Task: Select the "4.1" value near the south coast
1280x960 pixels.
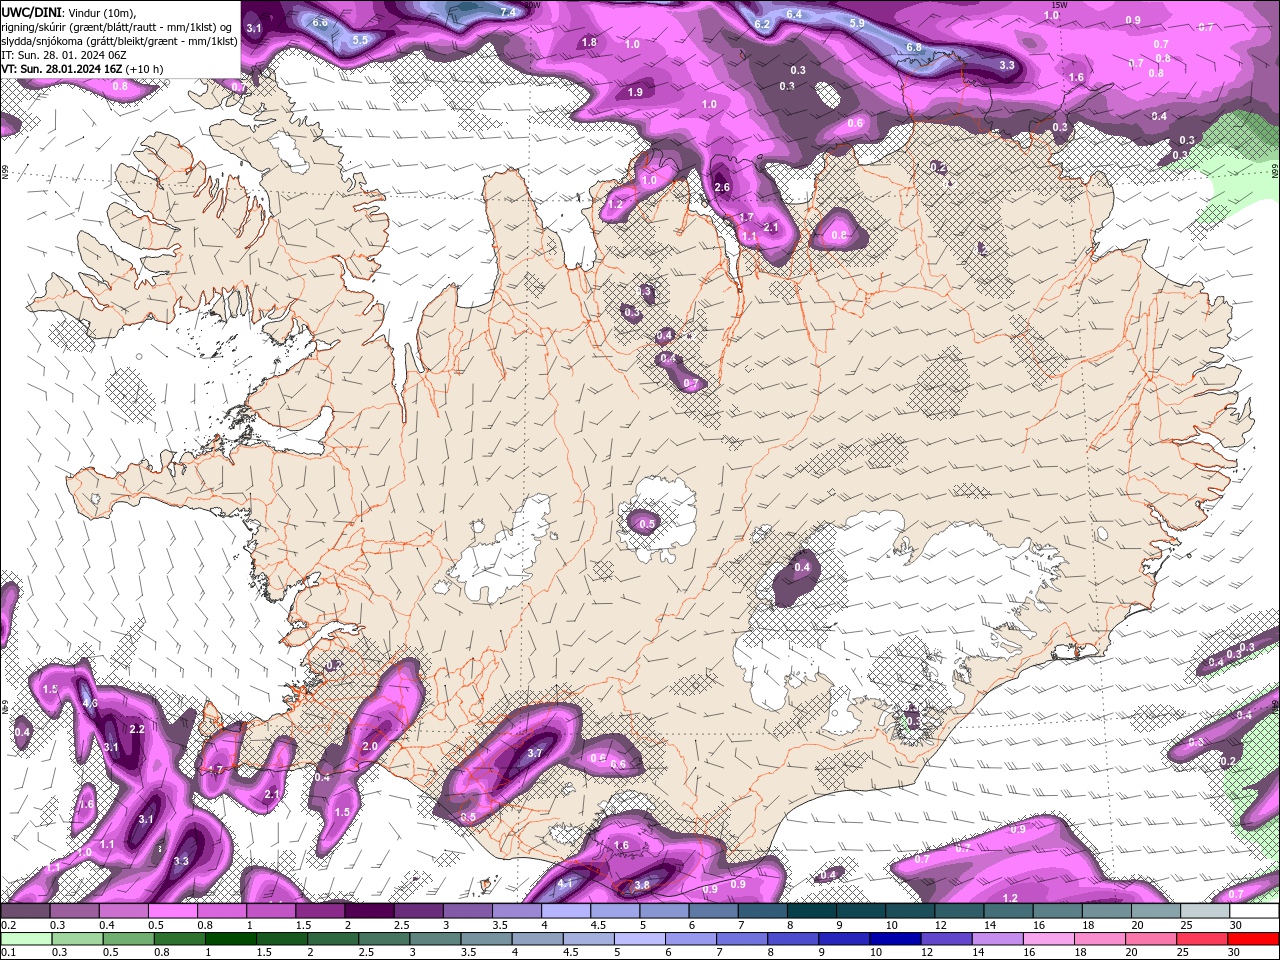Action: coord(565,884)
